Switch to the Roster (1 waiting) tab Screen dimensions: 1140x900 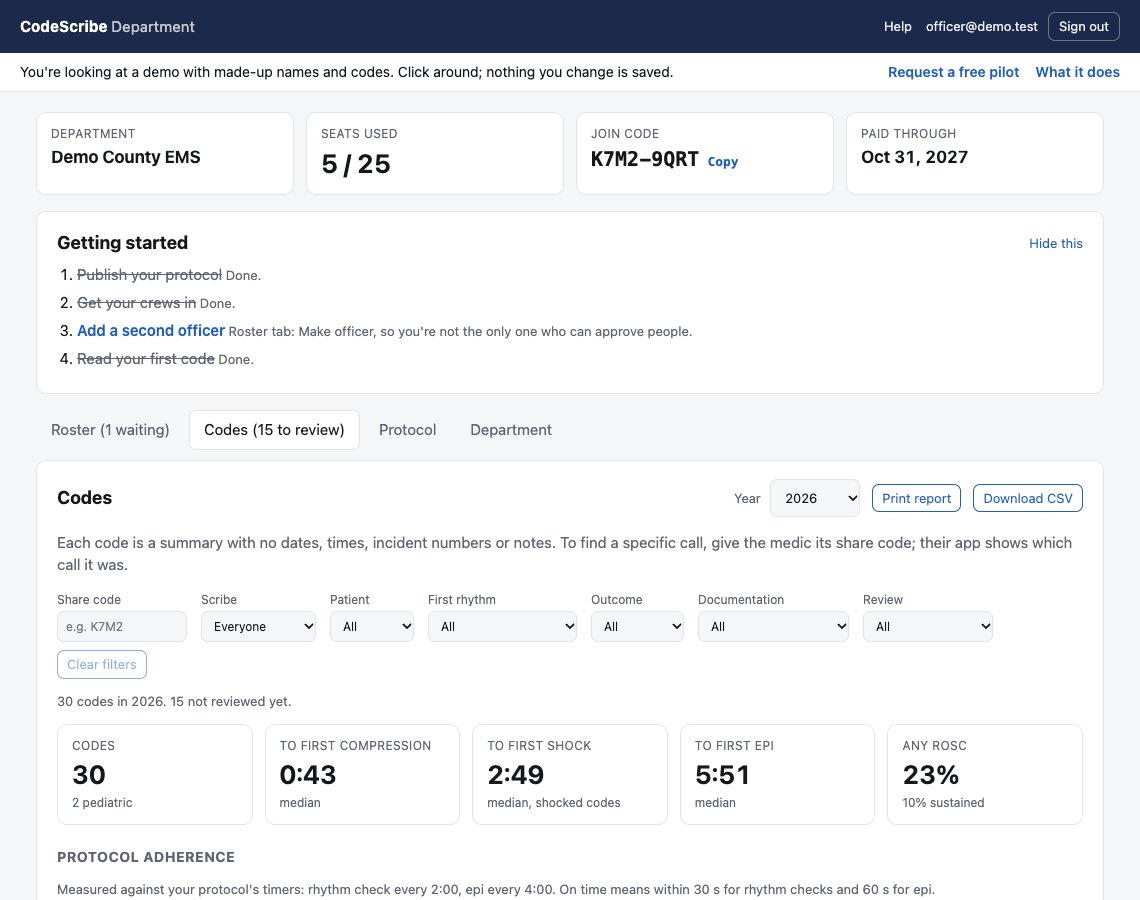[110, 430]
